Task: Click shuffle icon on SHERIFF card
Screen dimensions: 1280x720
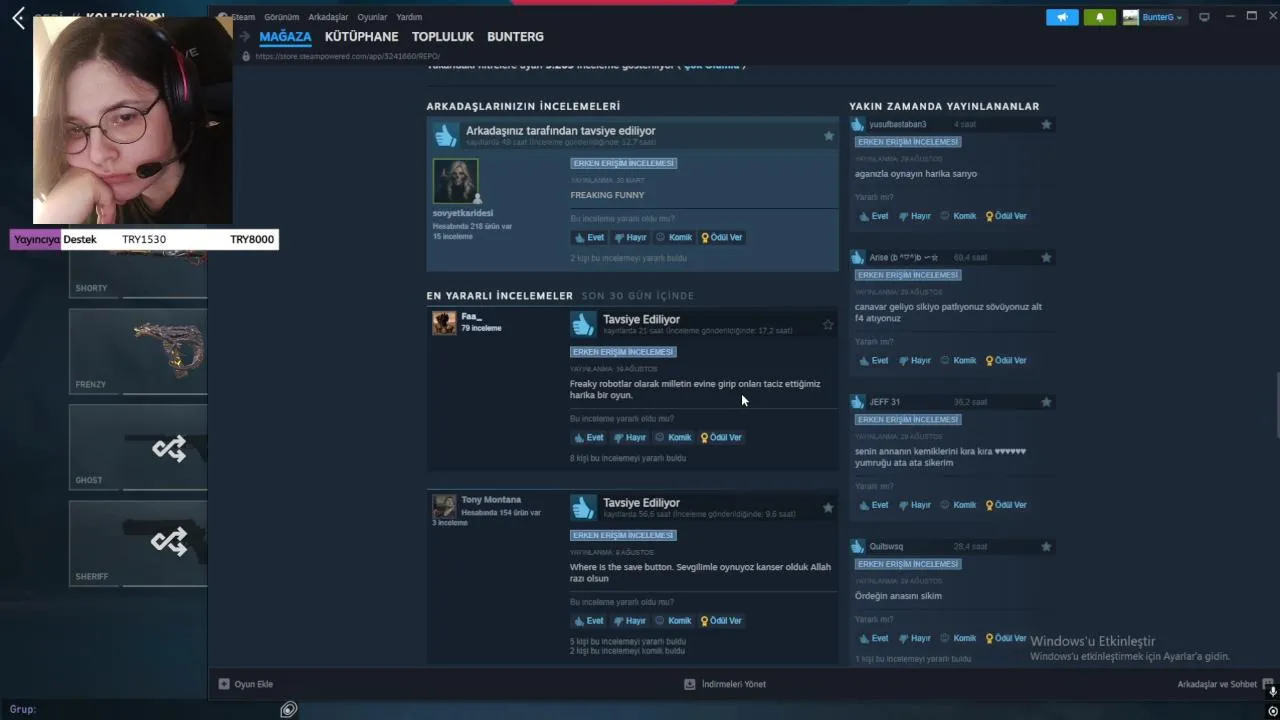Action: click(x=169, y=541)
